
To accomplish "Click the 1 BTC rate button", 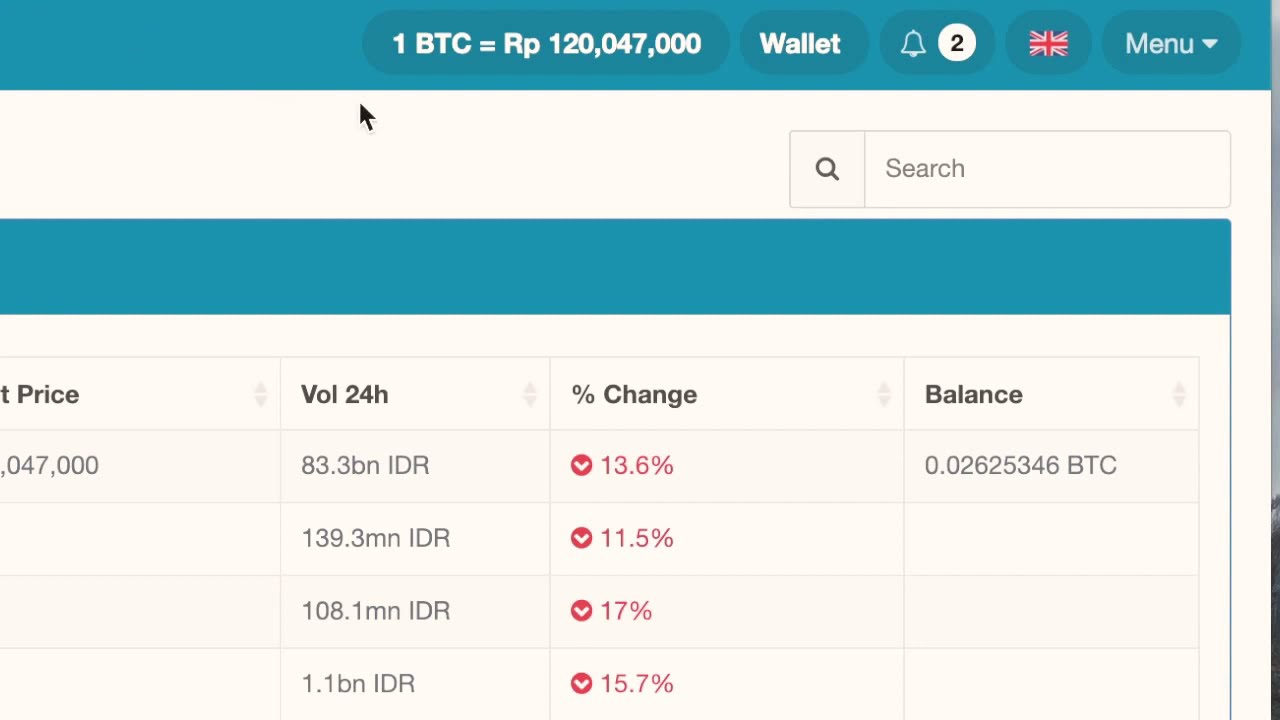I will pos(546,44).
